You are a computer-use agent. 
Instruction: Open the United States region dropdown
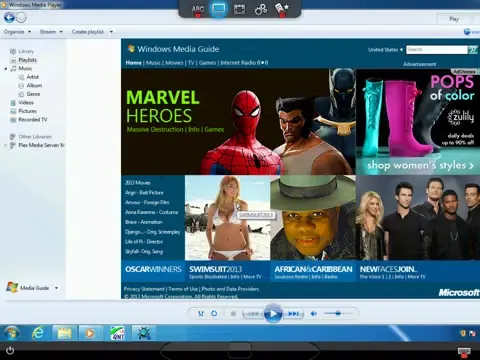coord(385,50)
